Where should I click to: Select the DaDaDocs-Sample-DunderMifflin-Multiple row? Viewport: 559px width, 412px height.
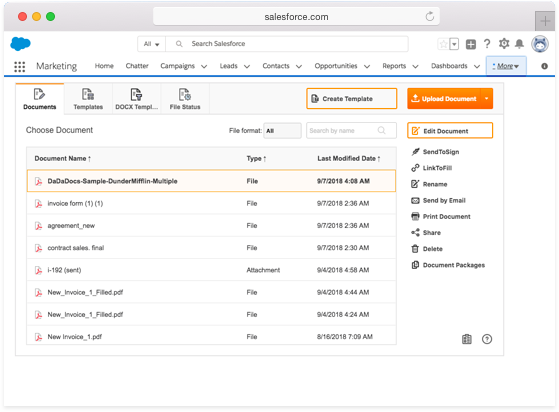pyautogui.click(x=211, y=181)
